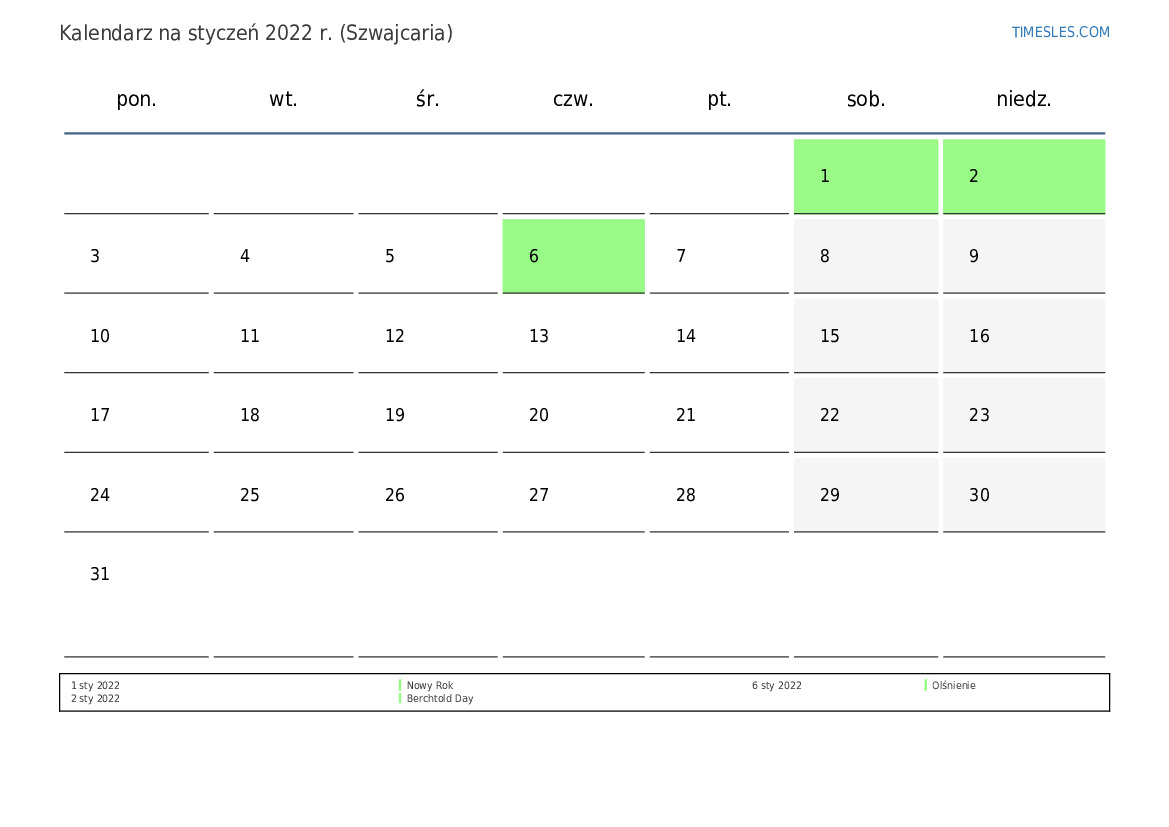
Task: Click the 'Olśnienie' holiday legend label
Action: click(953, 686)
